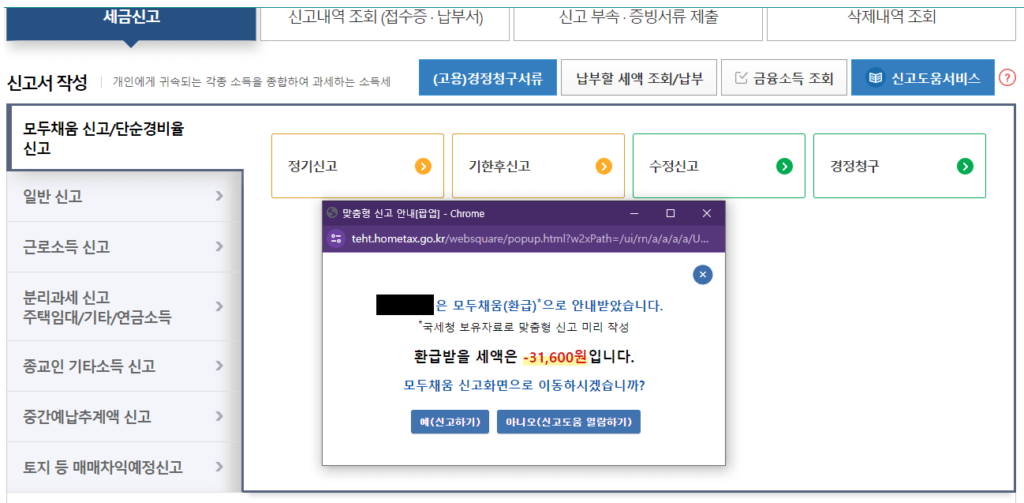Close the Chrome popup window

706,213
